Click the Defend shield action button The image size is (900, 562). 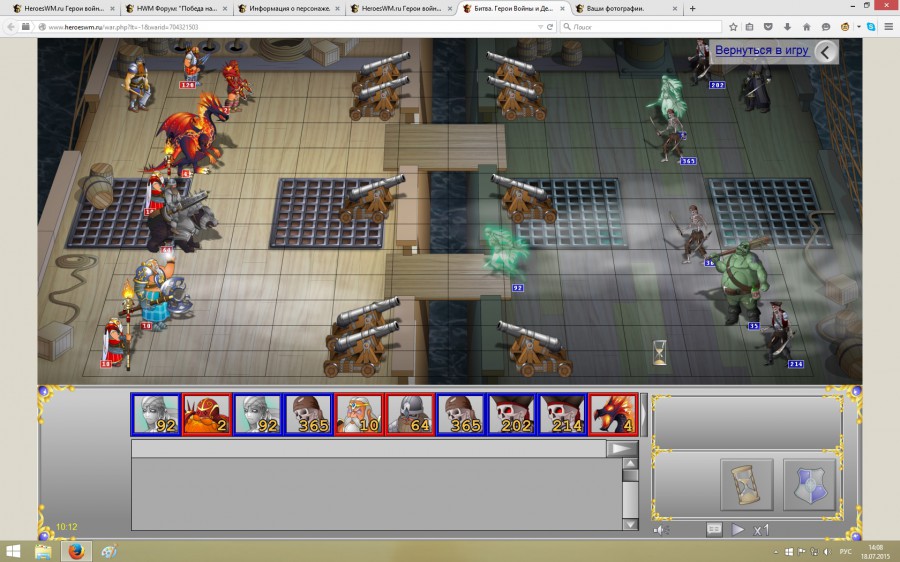point(809,485)
